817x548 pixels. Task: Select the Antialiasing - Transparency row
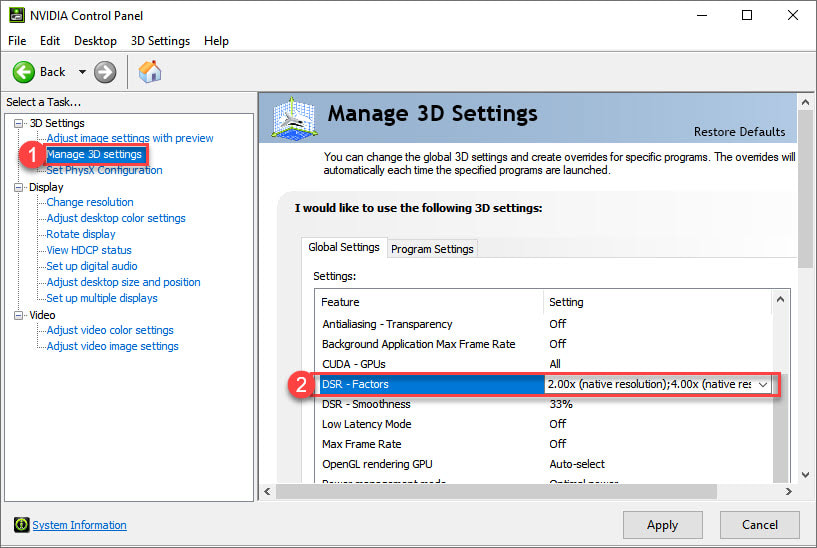(543, 324)
